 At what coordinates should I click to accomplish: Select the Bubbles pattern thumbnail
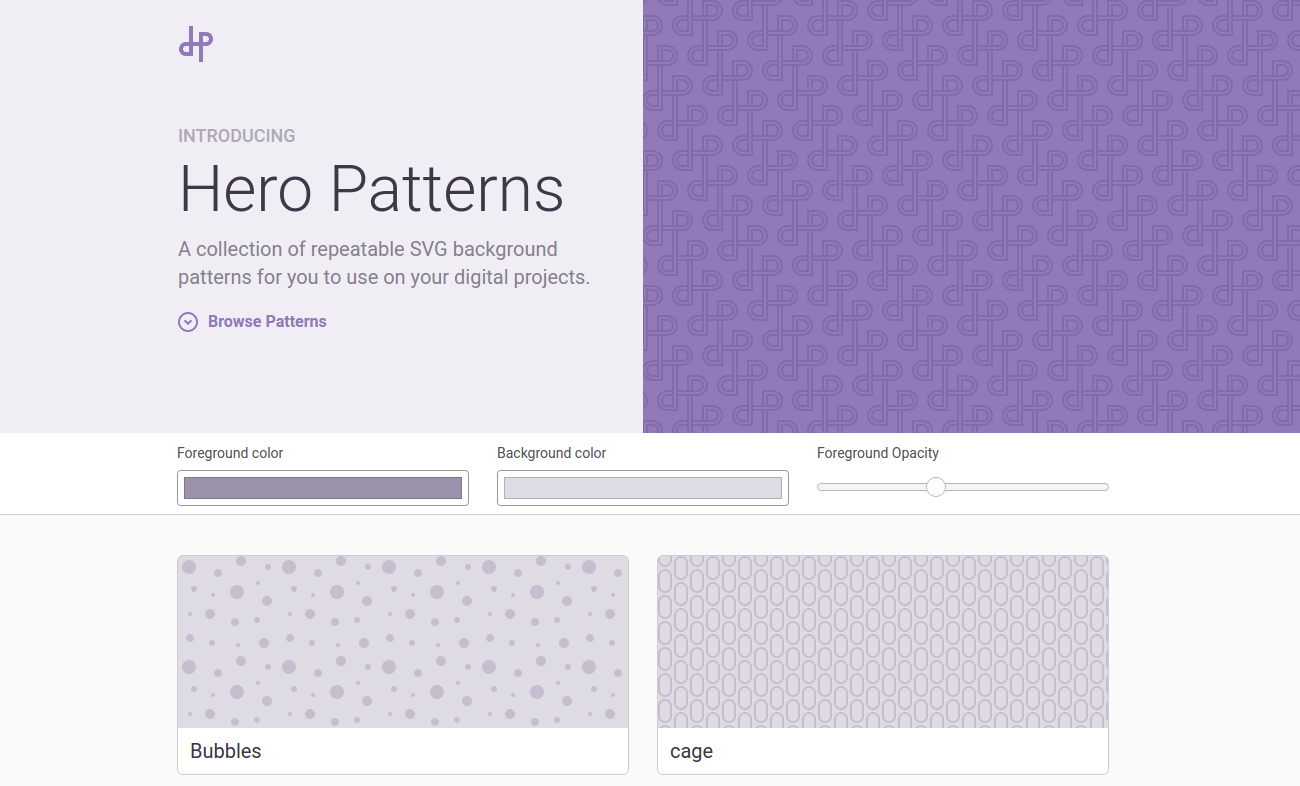[402, 641]
